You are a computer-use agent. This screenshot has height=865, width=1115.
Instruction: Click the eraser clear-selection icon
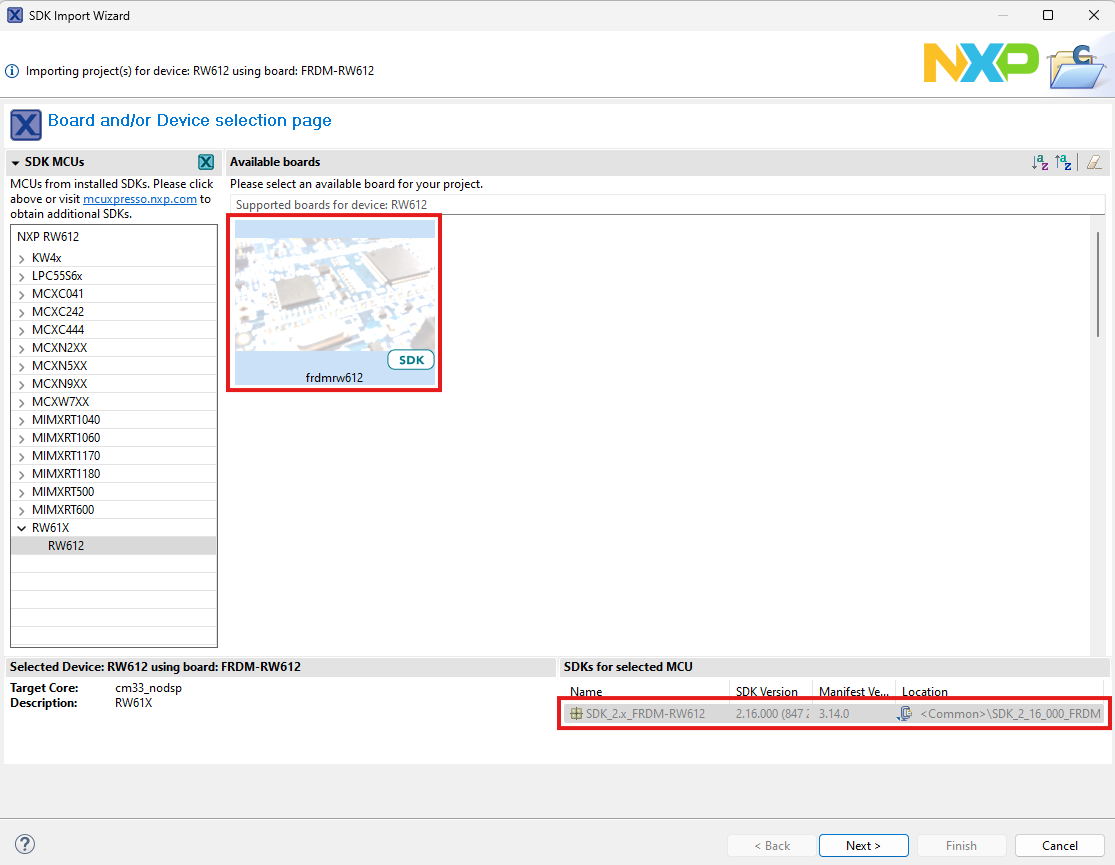pyautogui.click(x=1094, y=162)
